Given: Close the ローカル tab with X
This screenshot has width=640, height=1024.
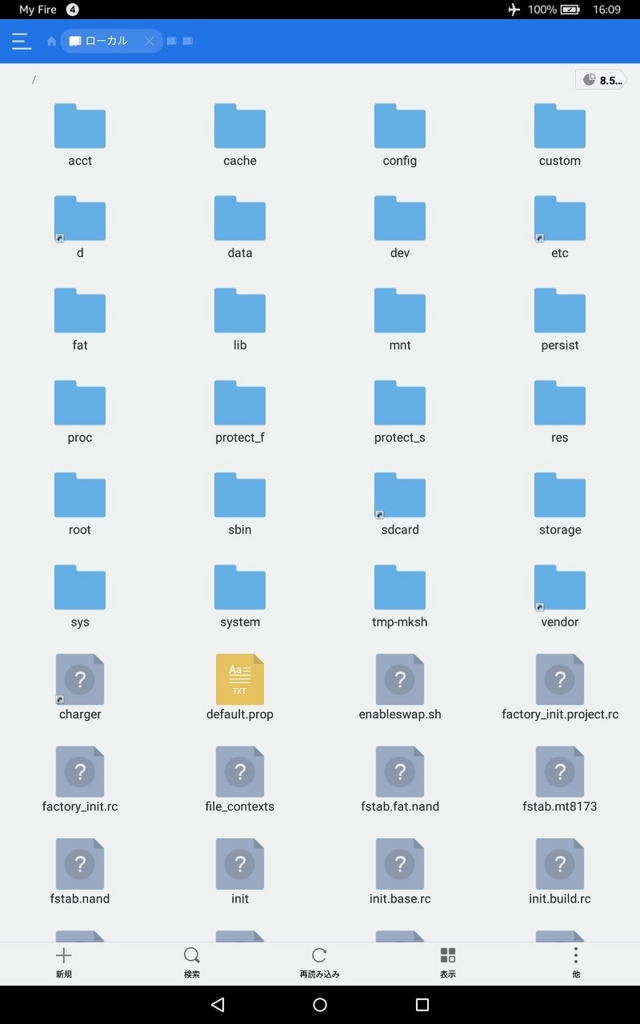Looking at the screenshot, I should [150, 41].
